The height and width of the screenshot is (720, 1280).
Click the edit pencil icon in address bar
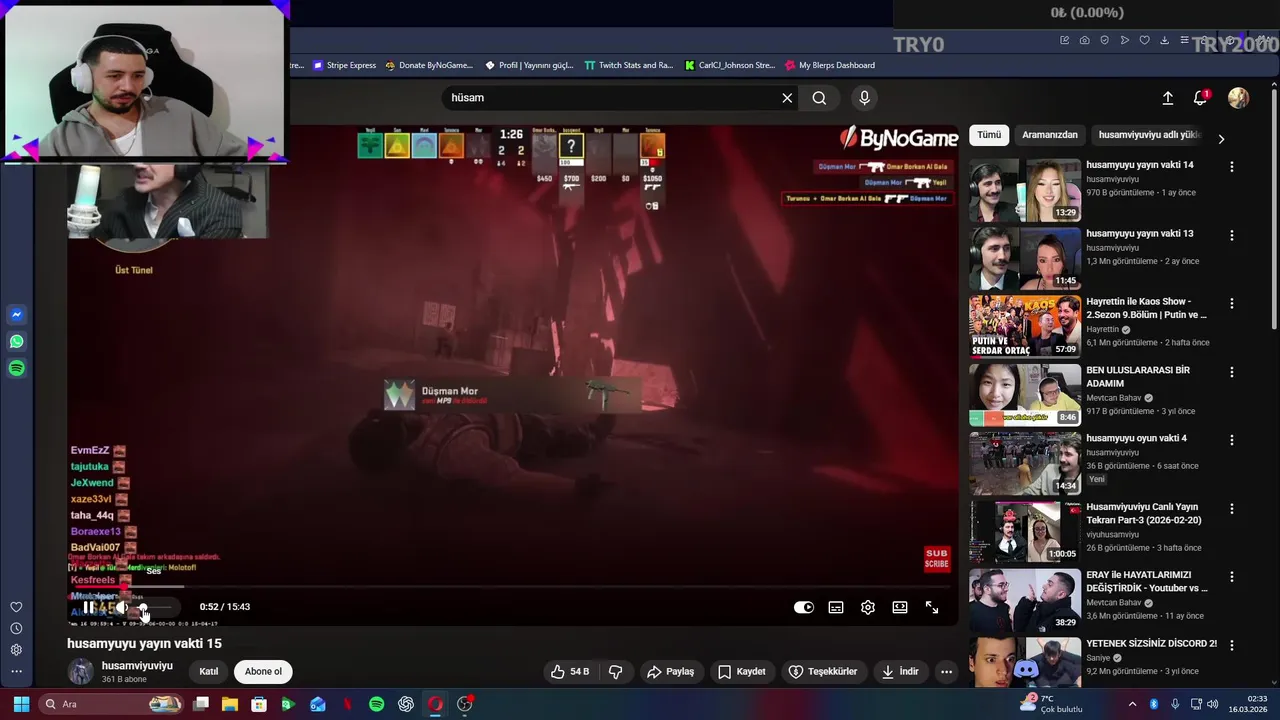click(x=1065, y=40)
